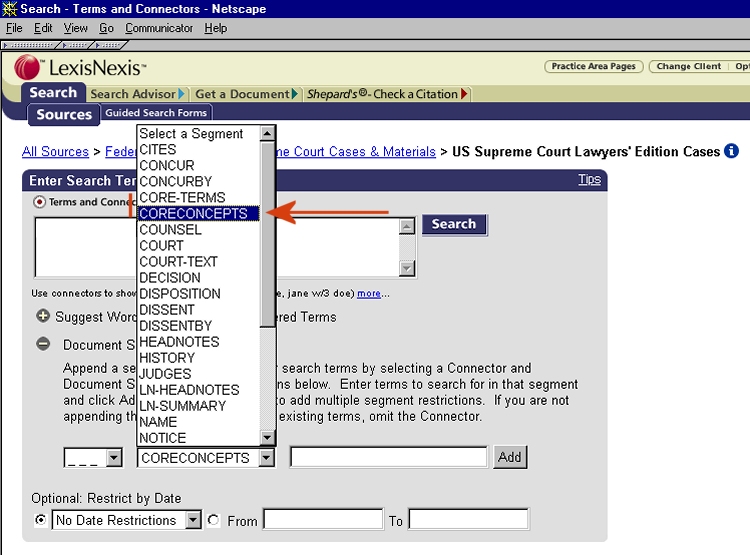
Task: Click the Netscape window title icon
Action: (x=9, y=9)
